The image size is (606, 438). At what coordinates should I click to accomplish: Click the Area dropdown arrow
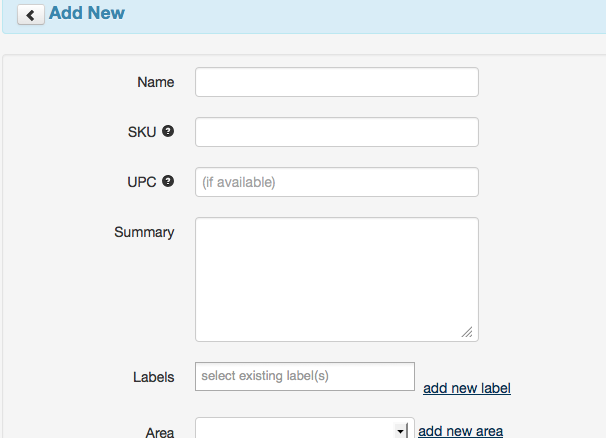click(x=401, y=431)
